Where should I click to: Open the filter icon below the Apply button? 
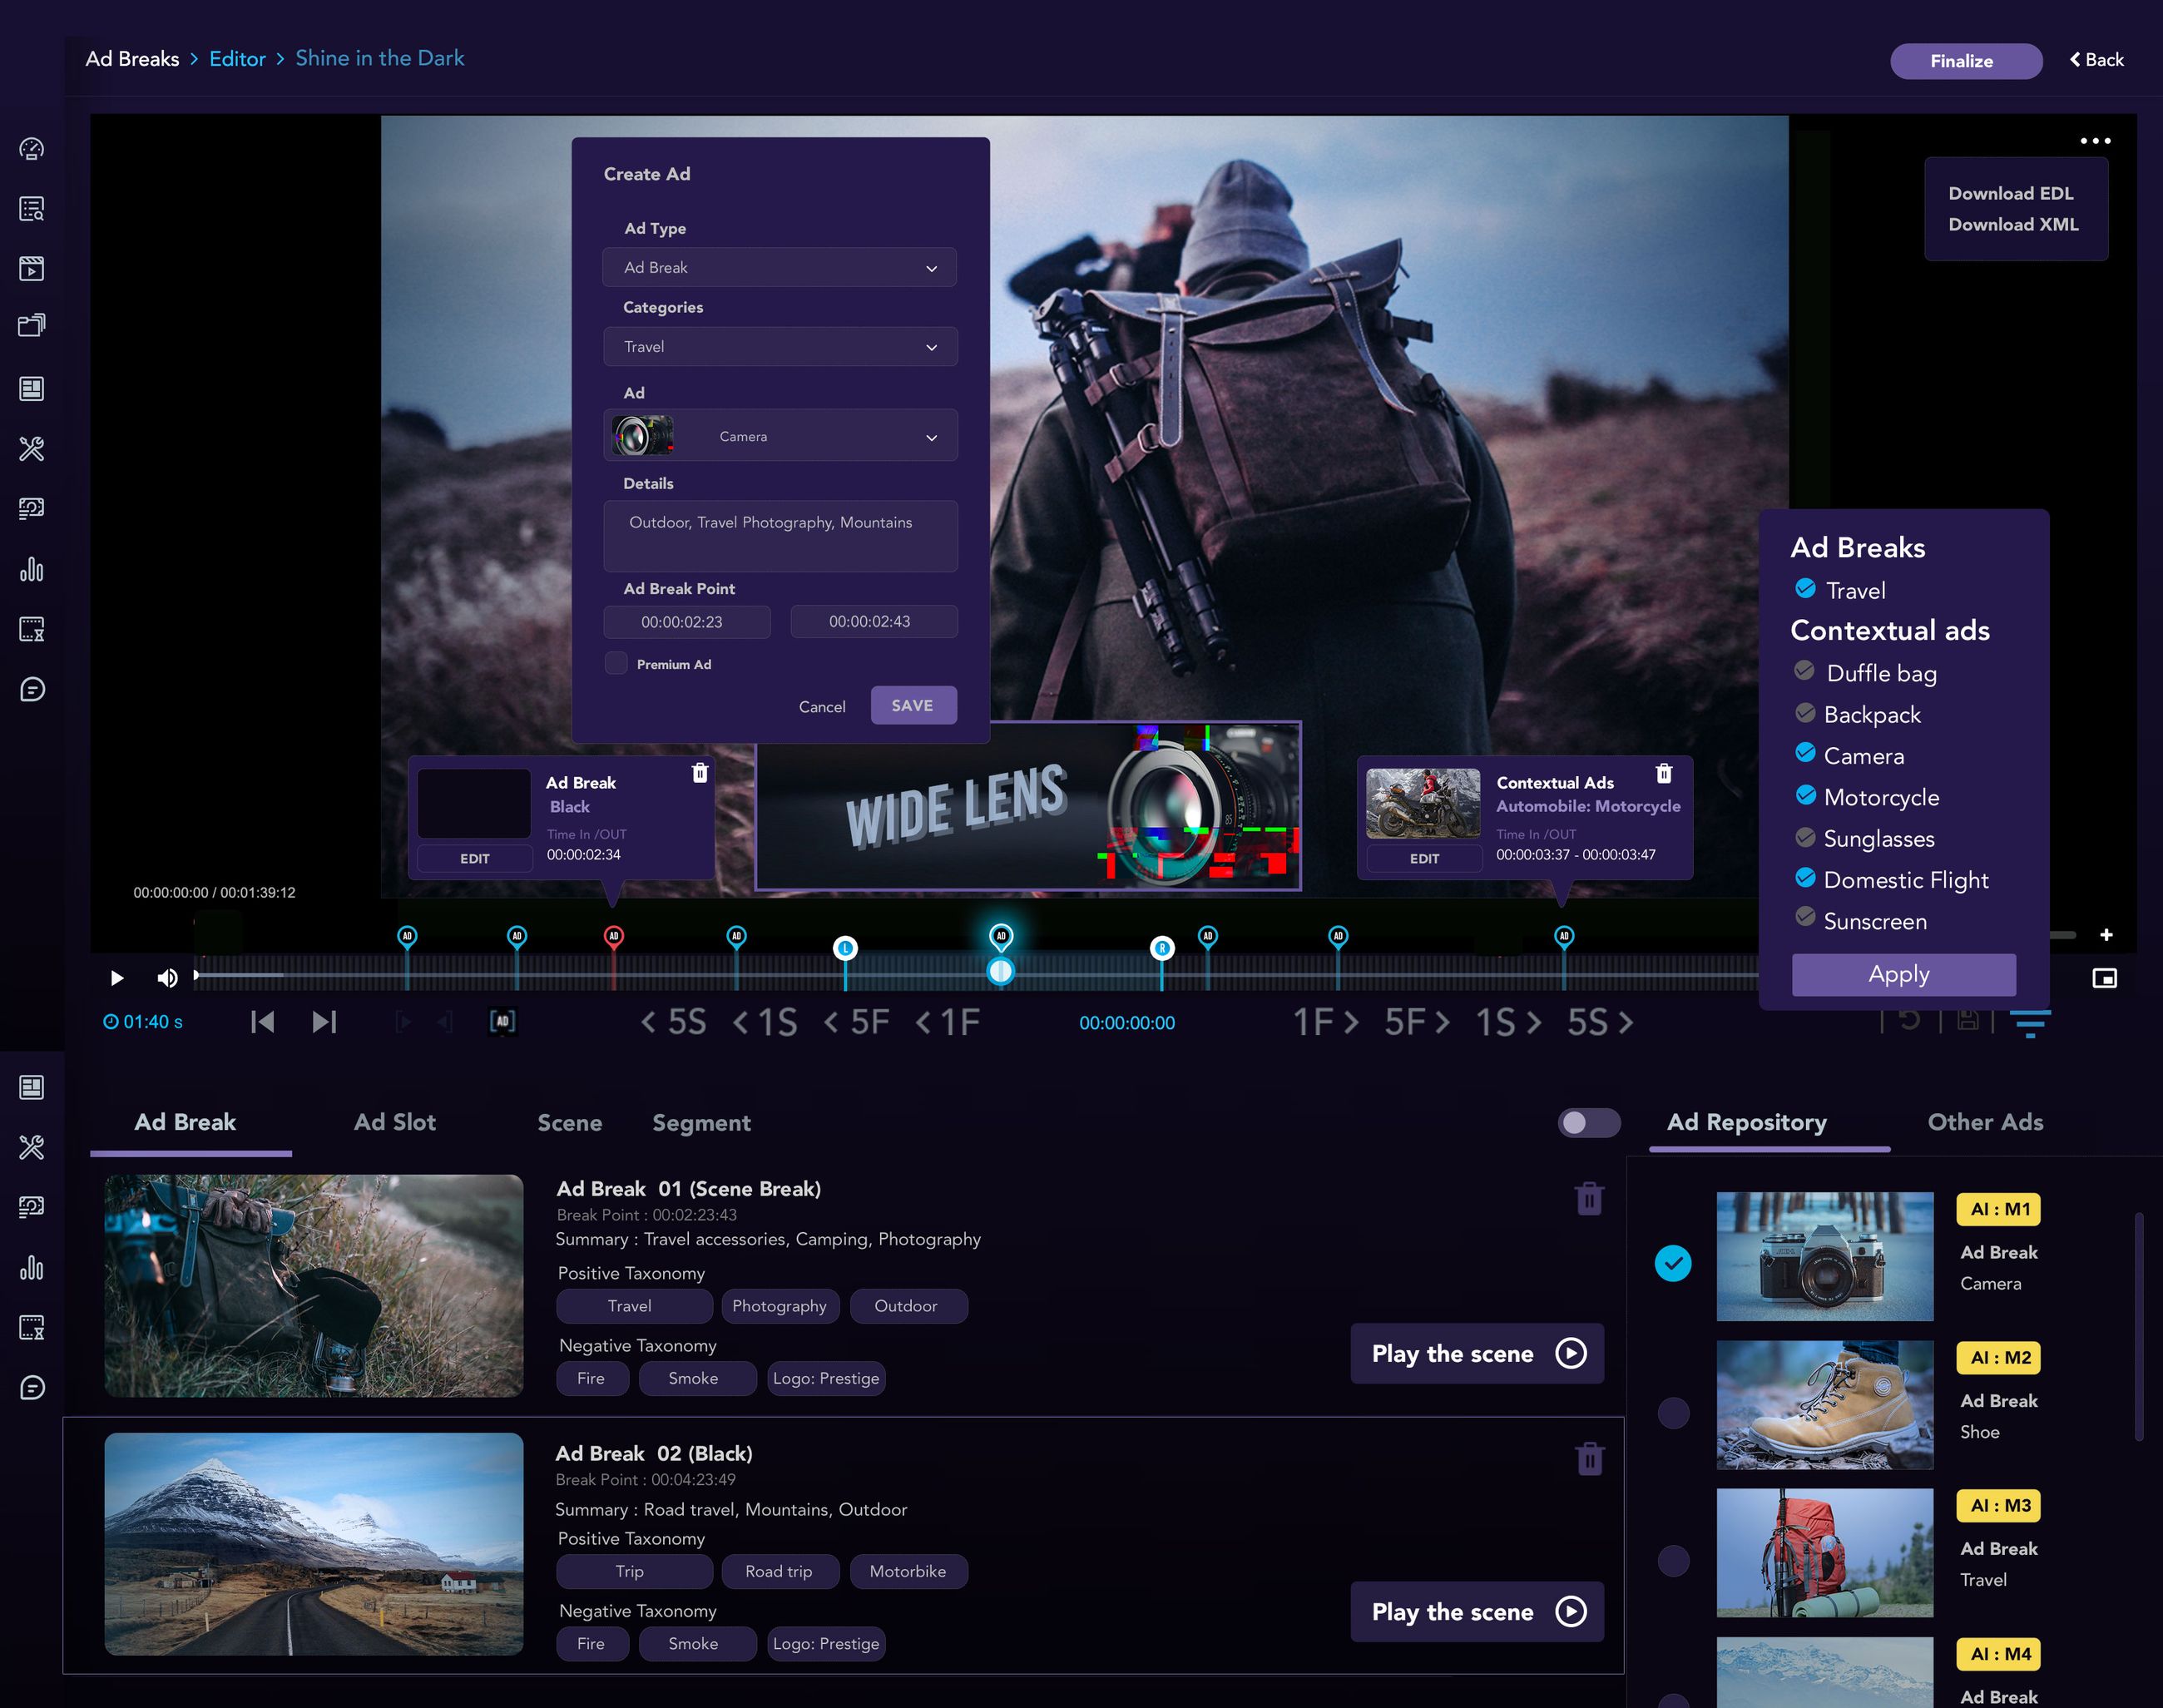(x=2030, y=1024)
